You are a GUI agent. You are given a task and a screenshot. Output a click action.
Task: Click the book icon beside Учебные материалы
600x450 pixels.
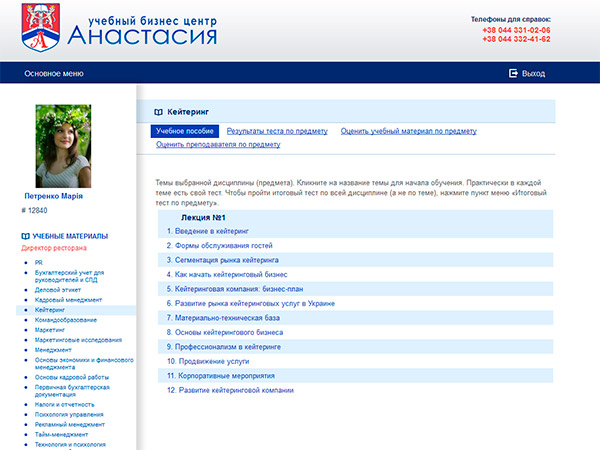[25, 235]
